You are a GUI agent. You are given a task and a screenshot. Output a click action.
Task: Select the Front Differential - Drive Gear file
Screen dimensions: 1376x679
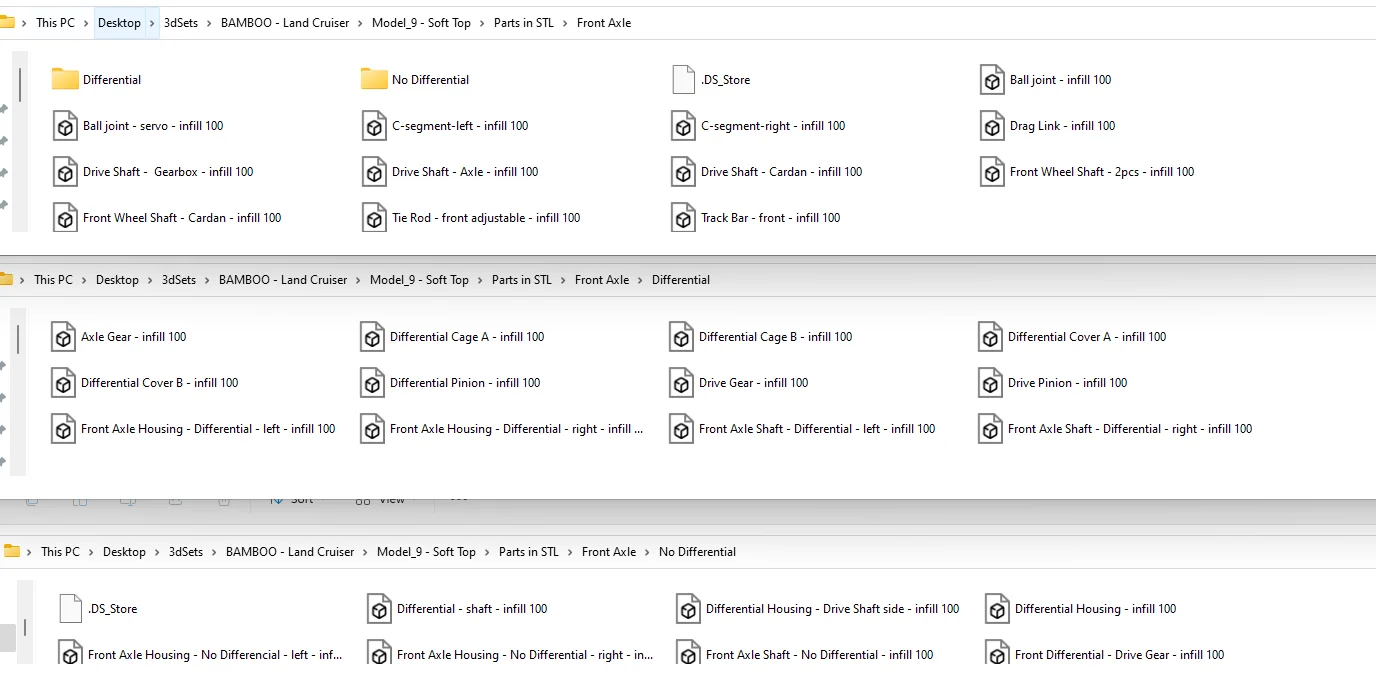(x=1118, y=655)
